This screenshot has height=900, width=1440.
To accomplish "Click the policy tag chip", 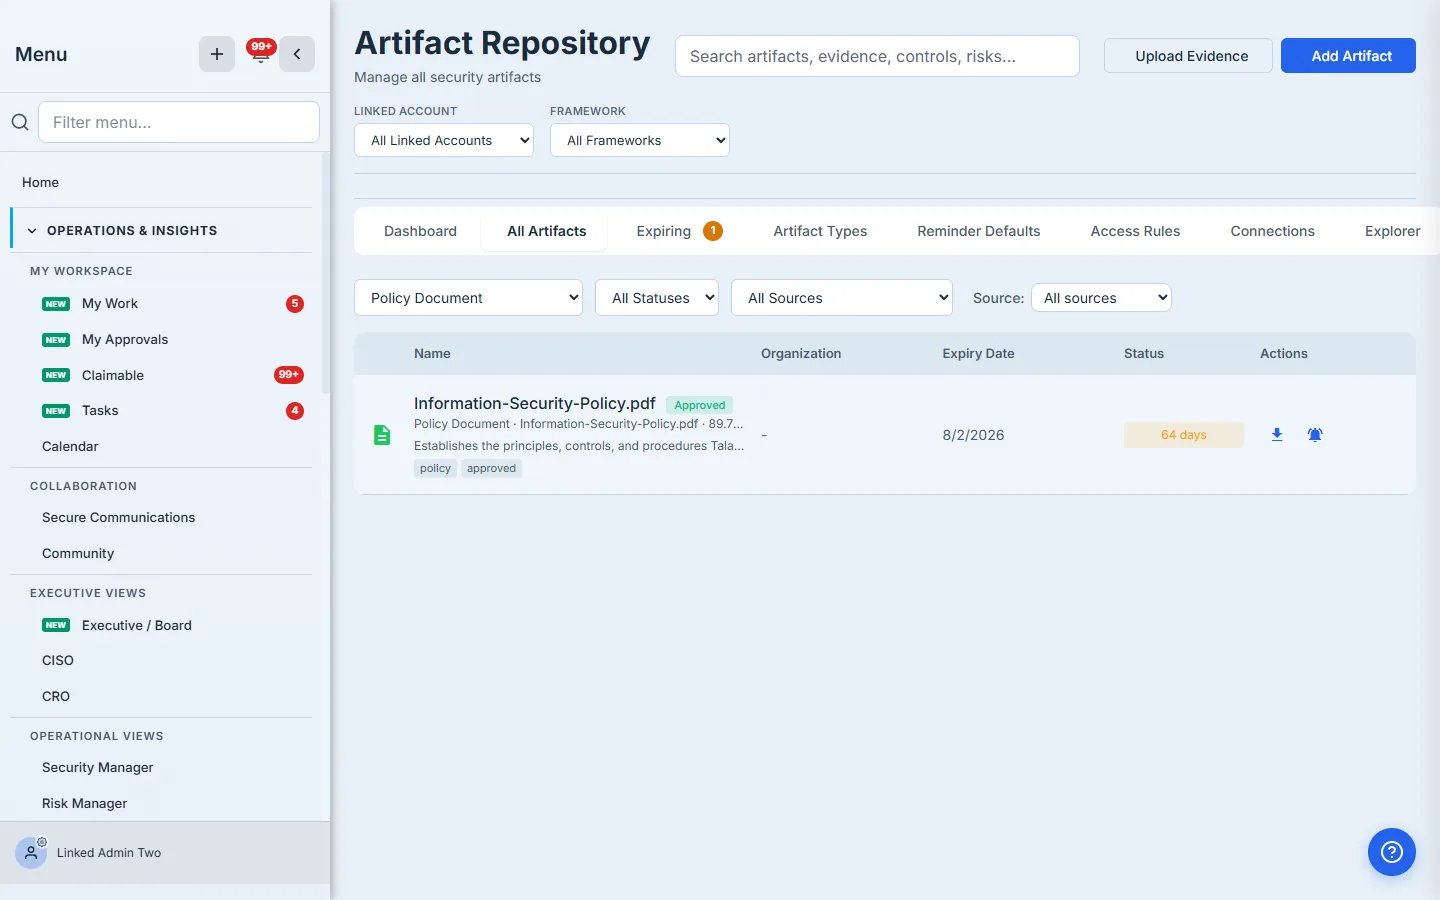I will (436, 469).
